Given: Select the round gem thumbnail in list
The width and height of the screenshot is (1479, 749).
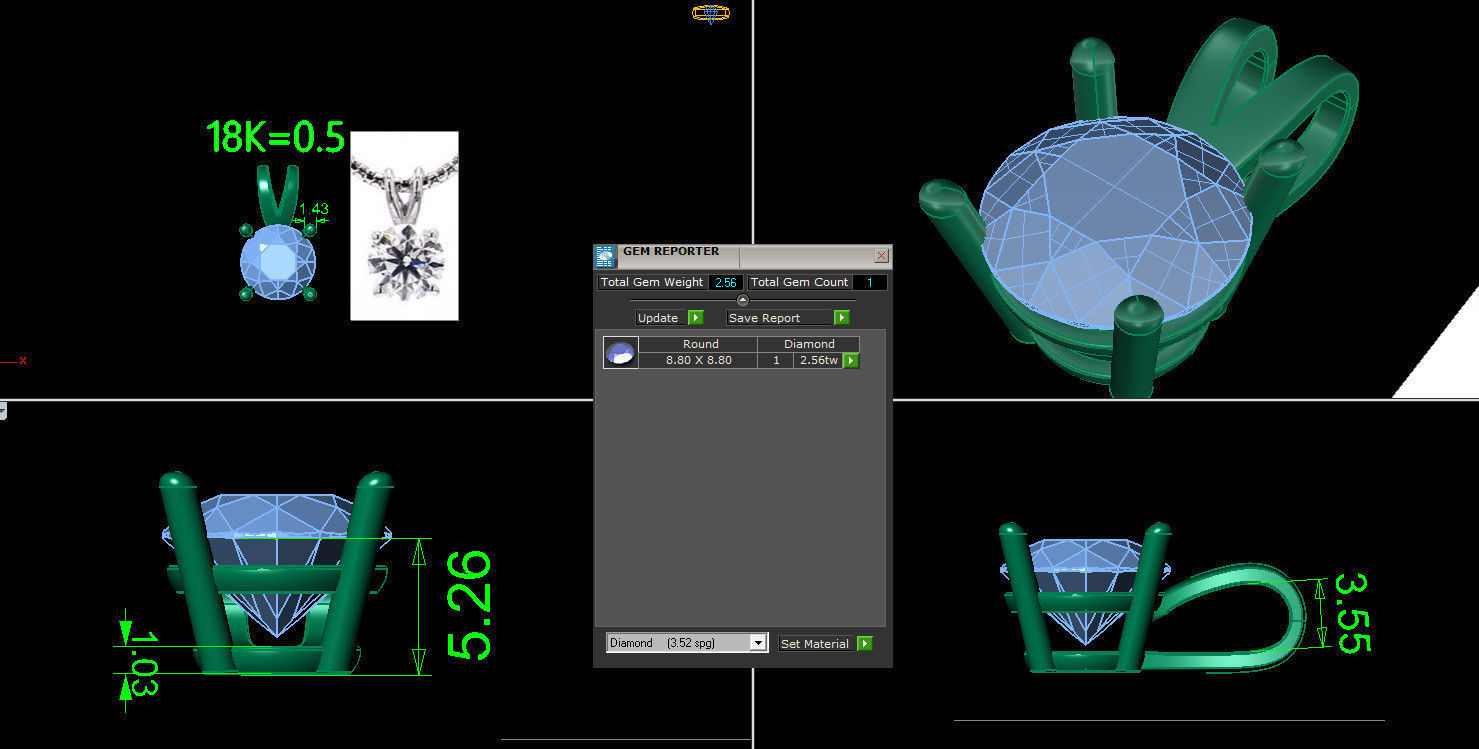Looking at the screenshot, I should tap(620, 352).
